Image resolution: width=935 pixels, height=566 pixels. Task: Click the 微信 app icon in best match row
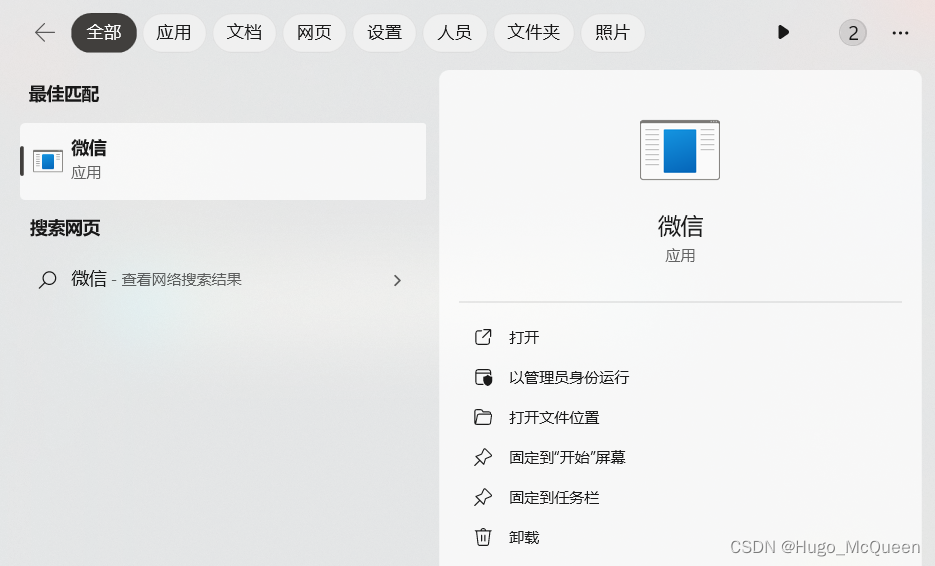pyautogui.click(x=48, y=161)
